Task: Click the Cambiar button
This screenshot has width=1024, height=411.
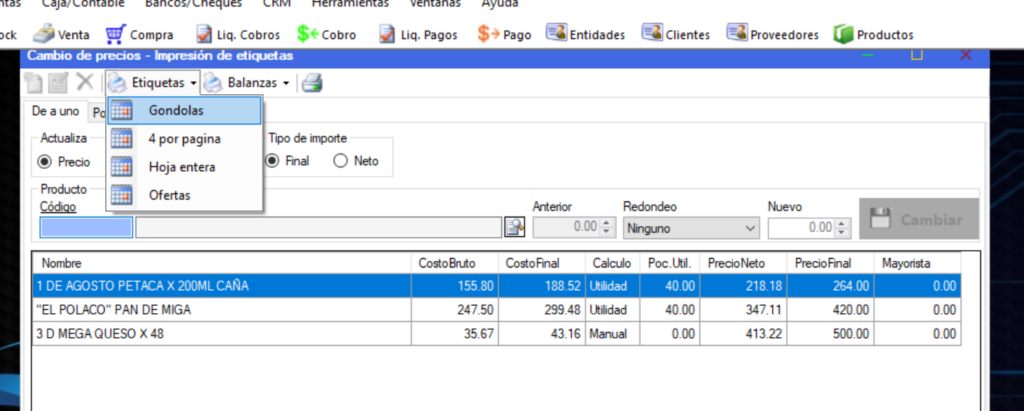Action: (919, 219)
